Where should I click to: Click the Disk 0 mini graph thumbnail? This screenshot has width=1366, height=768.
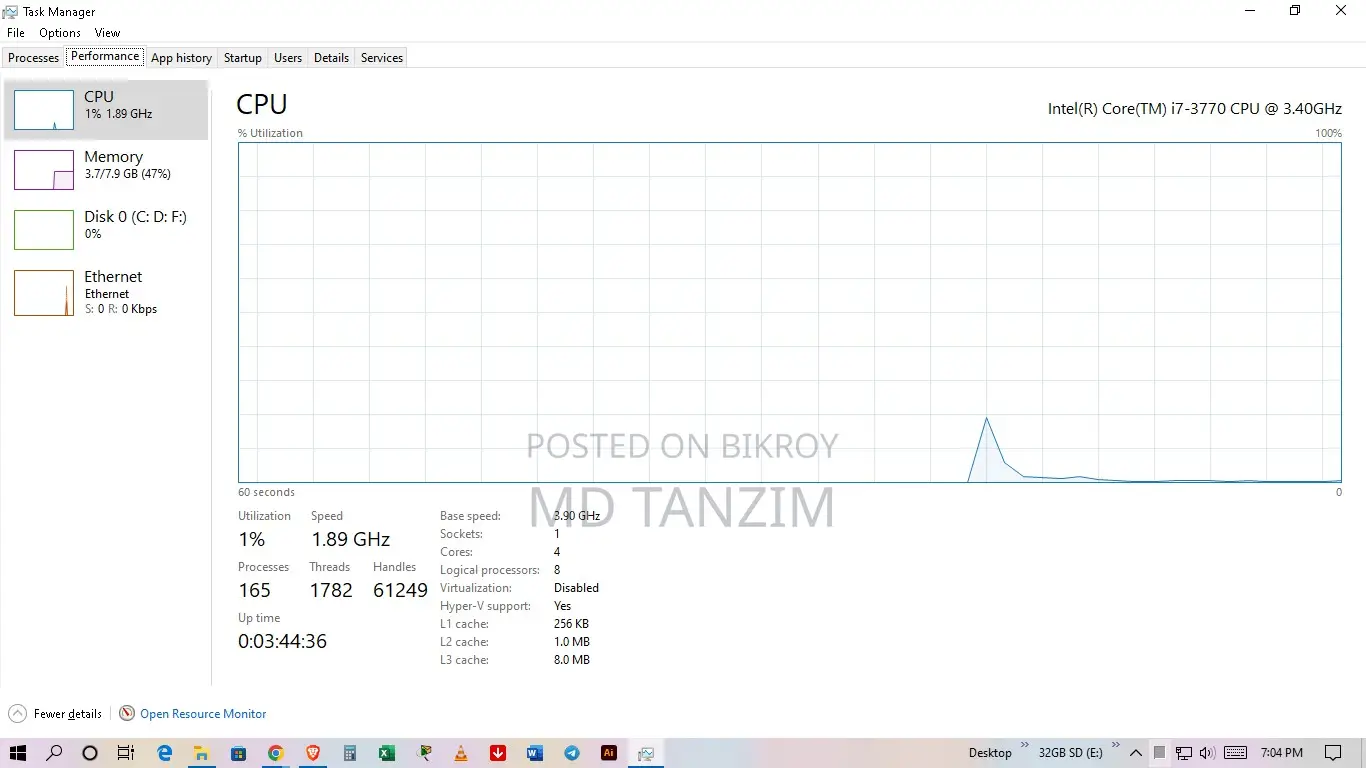pos(44,230)
